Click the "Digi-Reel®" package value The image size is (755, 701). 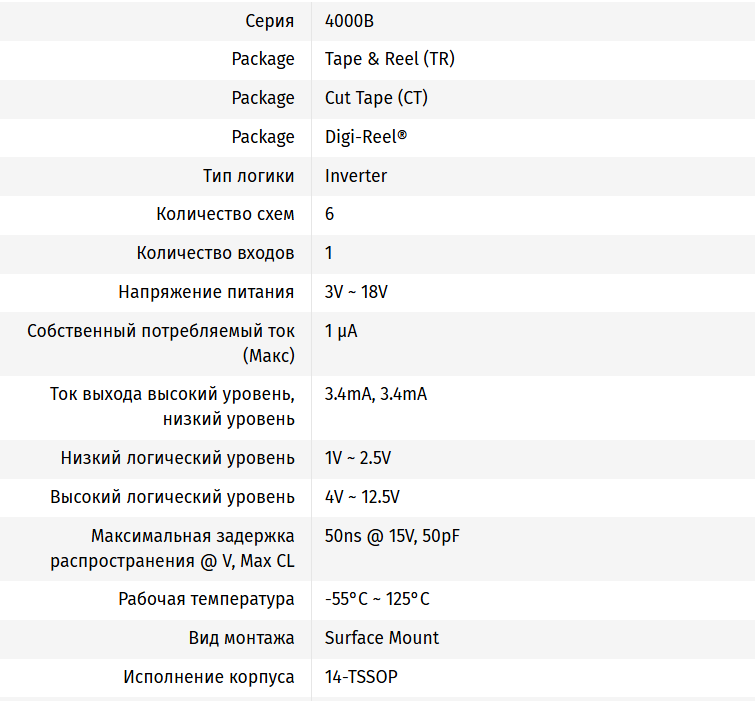click(366, 137)
